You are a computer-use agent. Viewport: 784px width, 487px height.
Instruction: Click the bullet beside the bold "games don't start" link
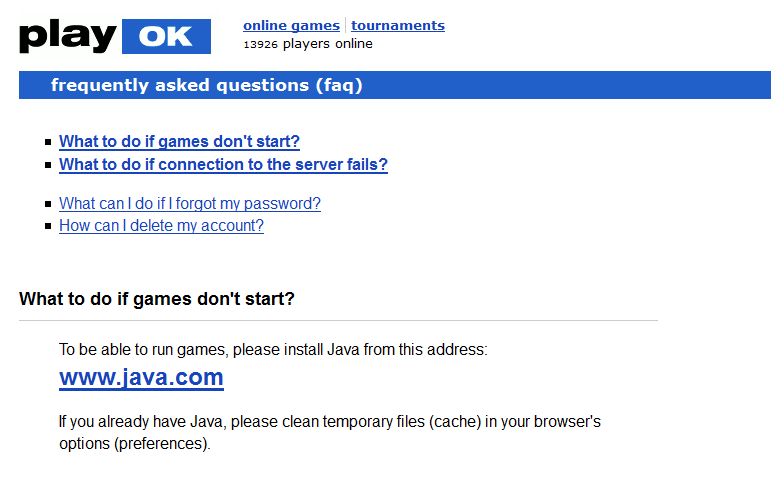(48, 143)
